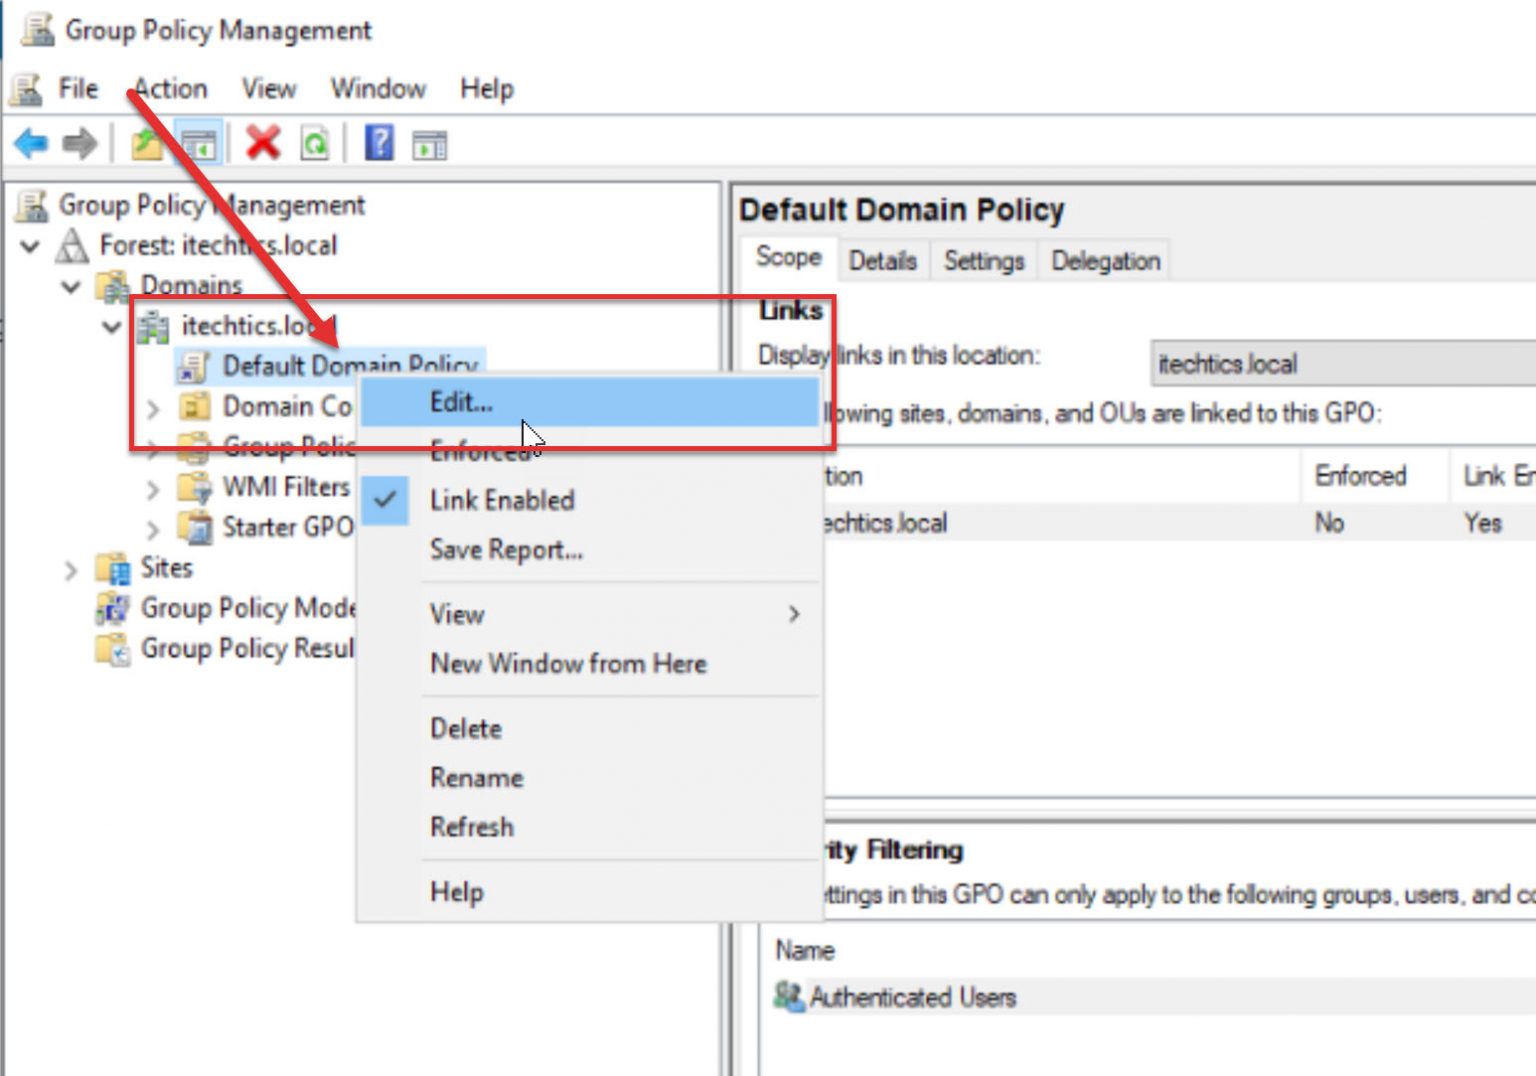Click the Back navigation arrow
1536x1076 pixels.
coord(31,143)
